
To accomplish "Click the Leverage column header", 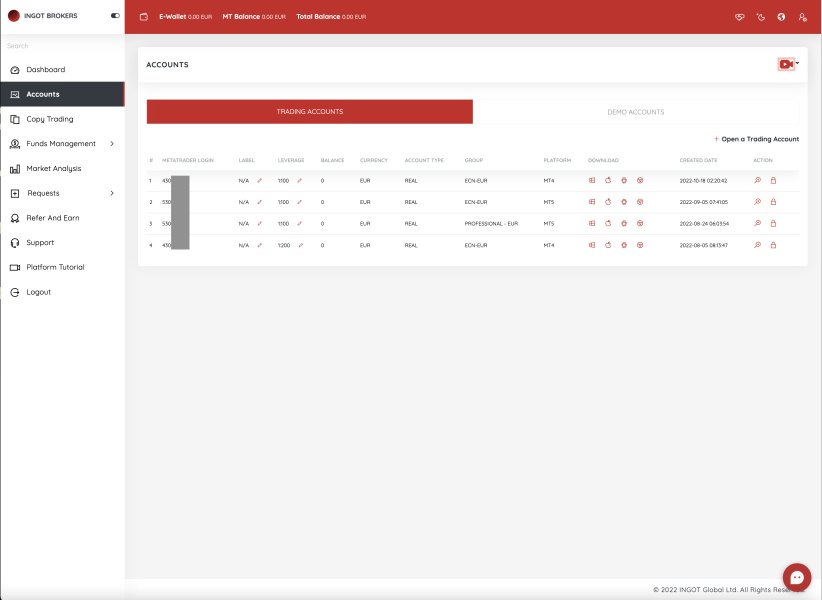I will point(290,160).
